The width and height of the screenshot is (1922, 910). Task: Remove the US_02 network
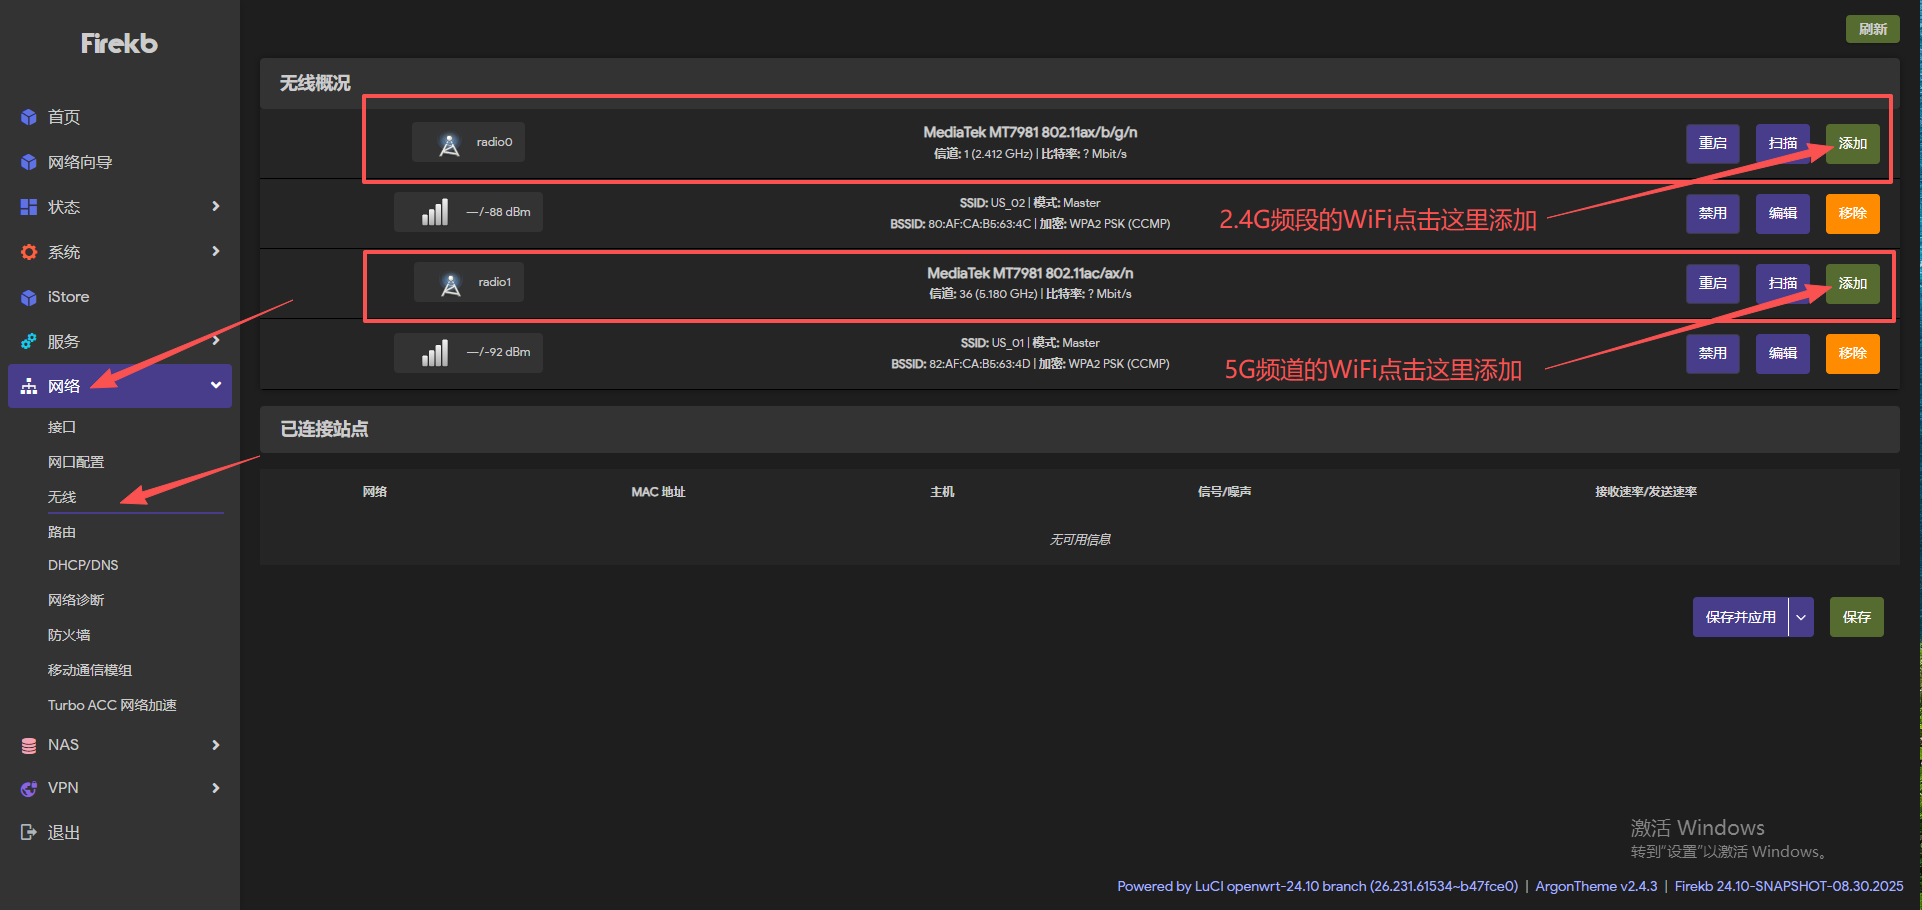[x=1852, y=214]
